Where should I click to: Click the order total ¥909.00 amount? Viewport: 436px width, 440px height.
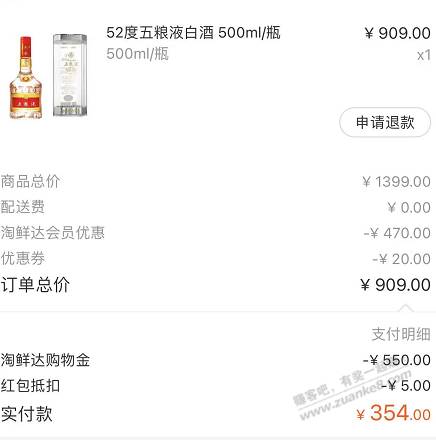coord(395,285)
